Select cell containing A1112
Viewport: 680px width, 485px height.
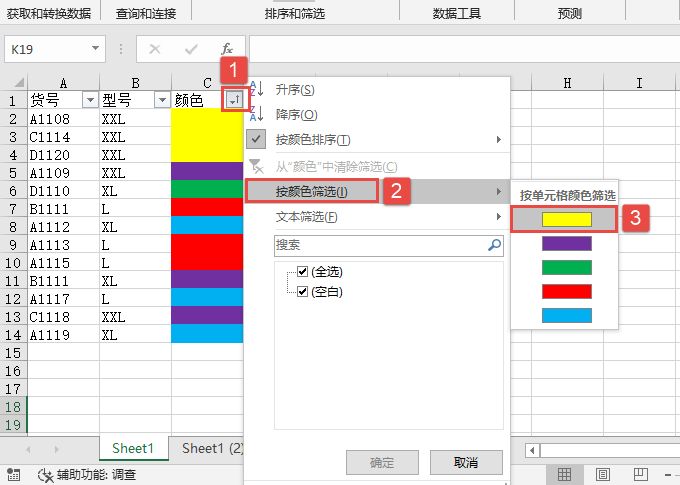(x=63, y=227)
